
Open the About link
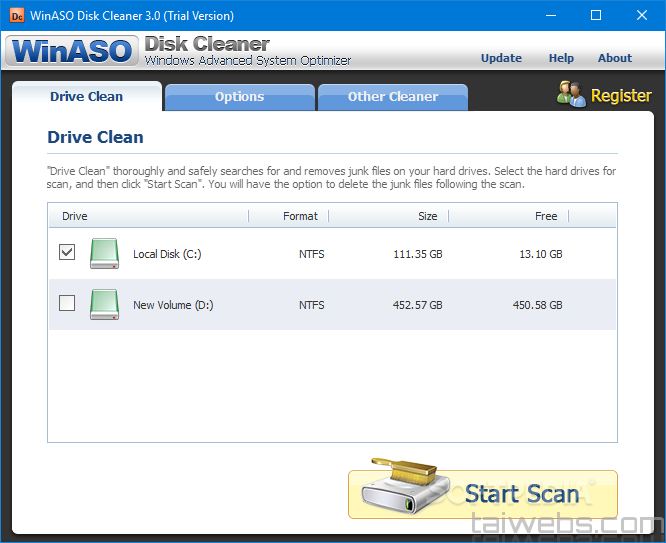615,58
